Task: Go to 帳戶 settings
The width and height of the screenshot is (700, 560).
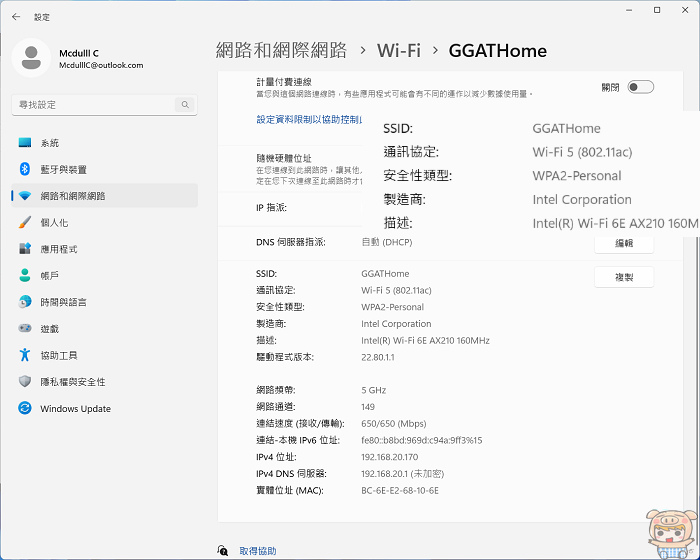Action: [50, 275]
